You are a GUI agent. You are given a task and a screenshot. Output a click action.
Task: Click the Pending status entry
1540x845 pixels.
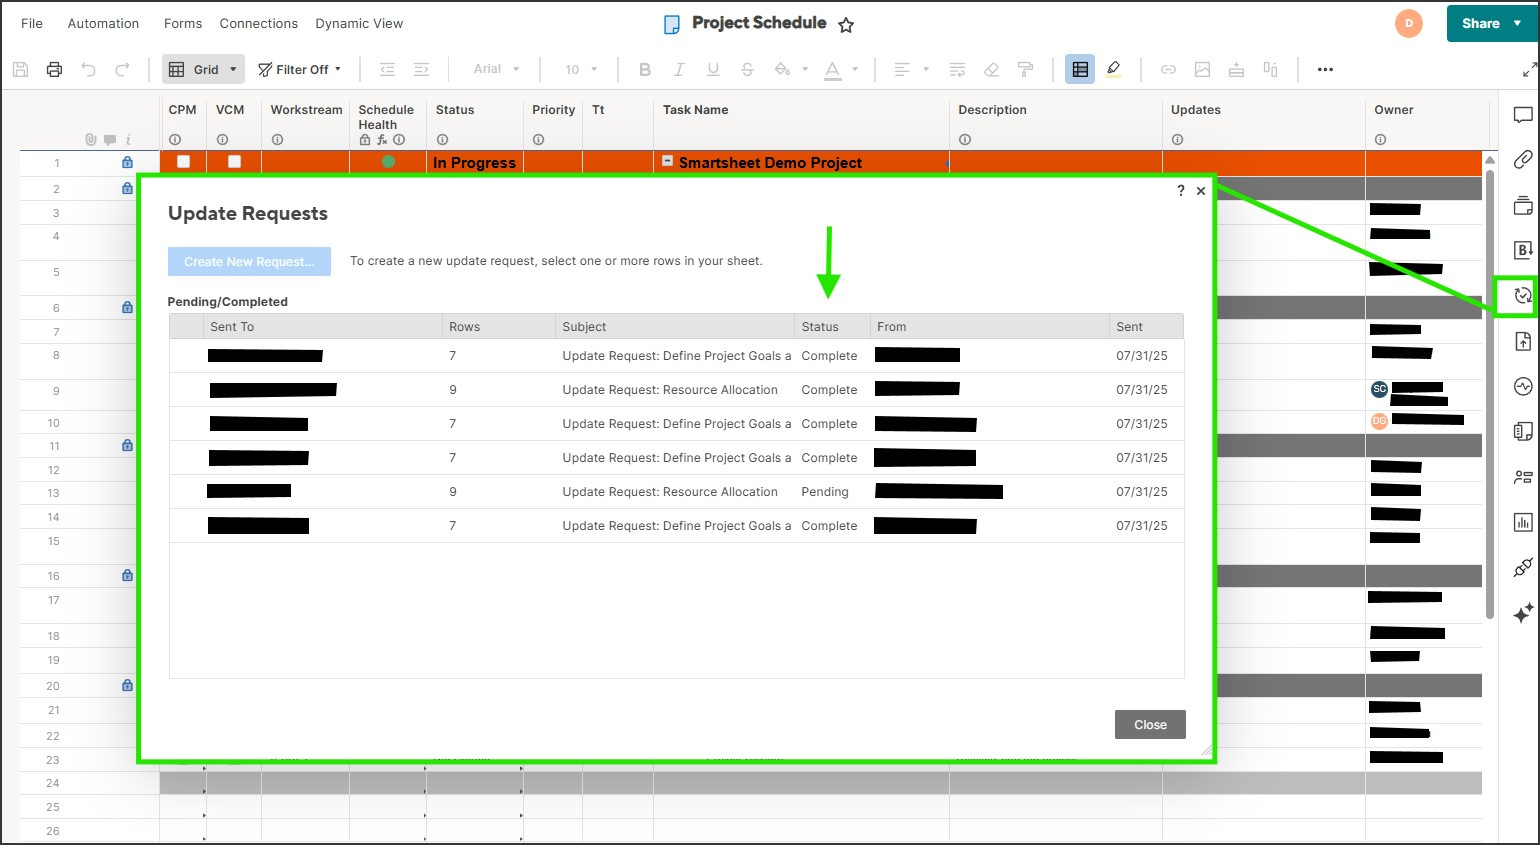825,492
